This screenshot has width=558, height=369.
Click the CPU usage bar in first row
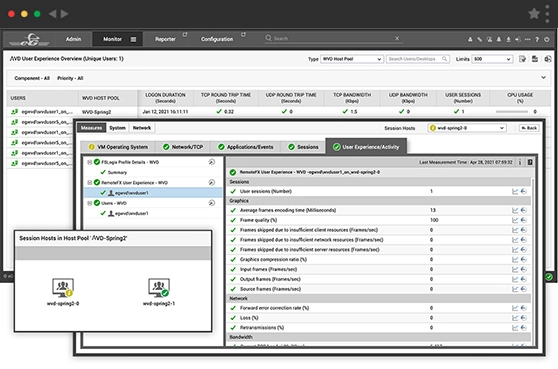(x=512, y=112)
